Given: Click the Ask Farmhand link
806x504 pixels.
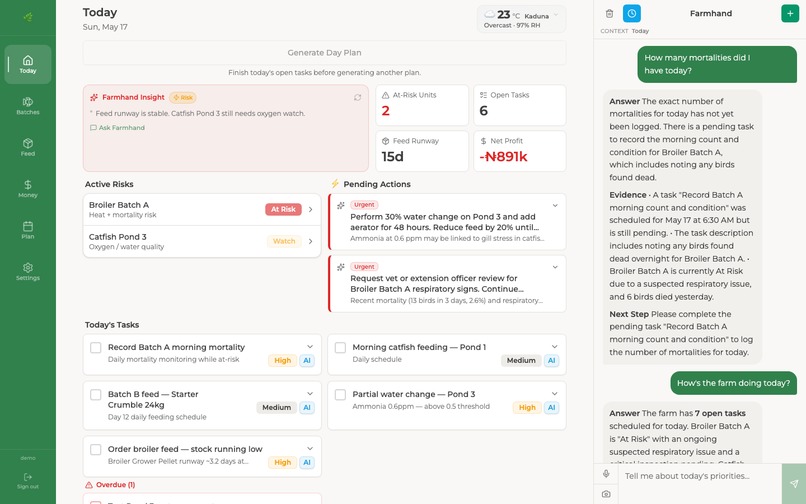Looking at the screenshot, I should tap(118, 128).
